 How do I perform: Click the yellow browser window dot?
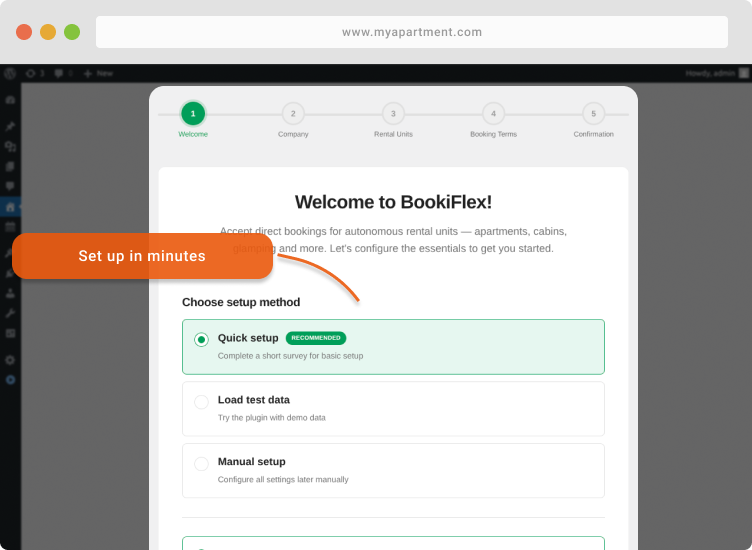click(48, 32)
